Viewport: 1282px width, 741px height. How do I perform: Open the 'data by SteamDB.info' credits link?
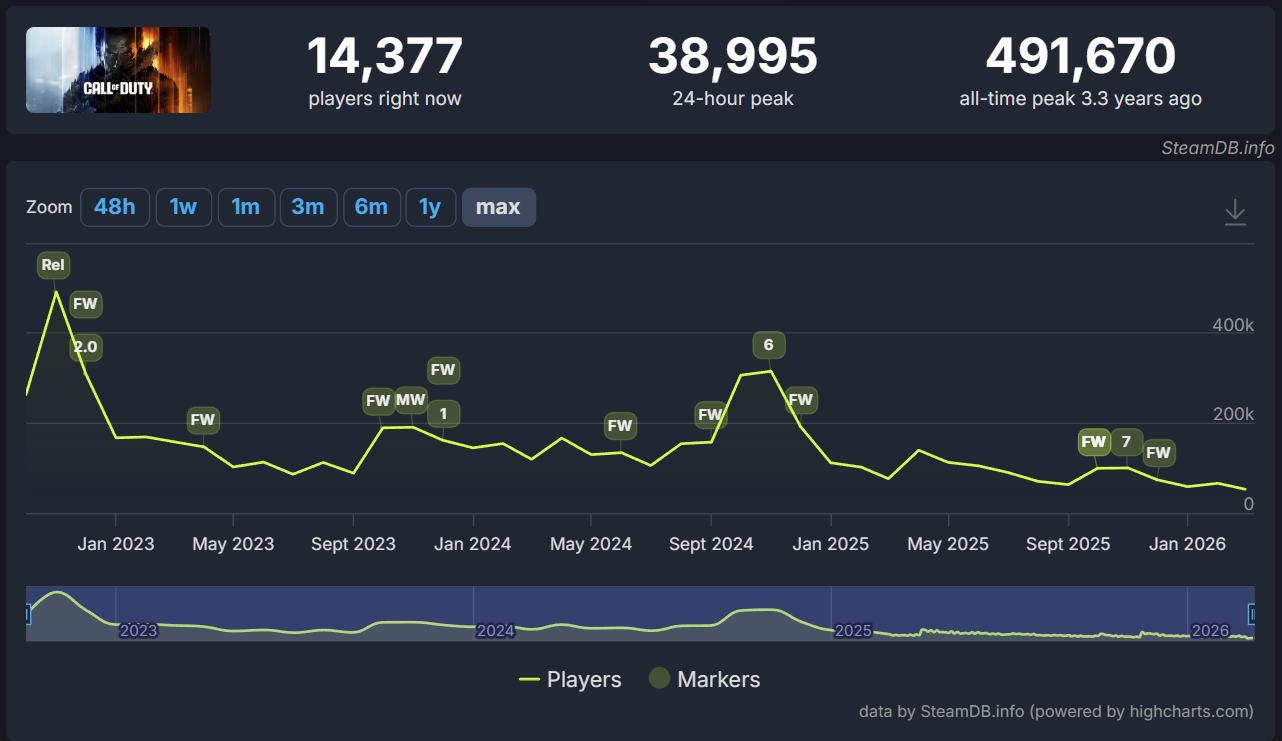pyautogui.click(x=1056, y=711)
